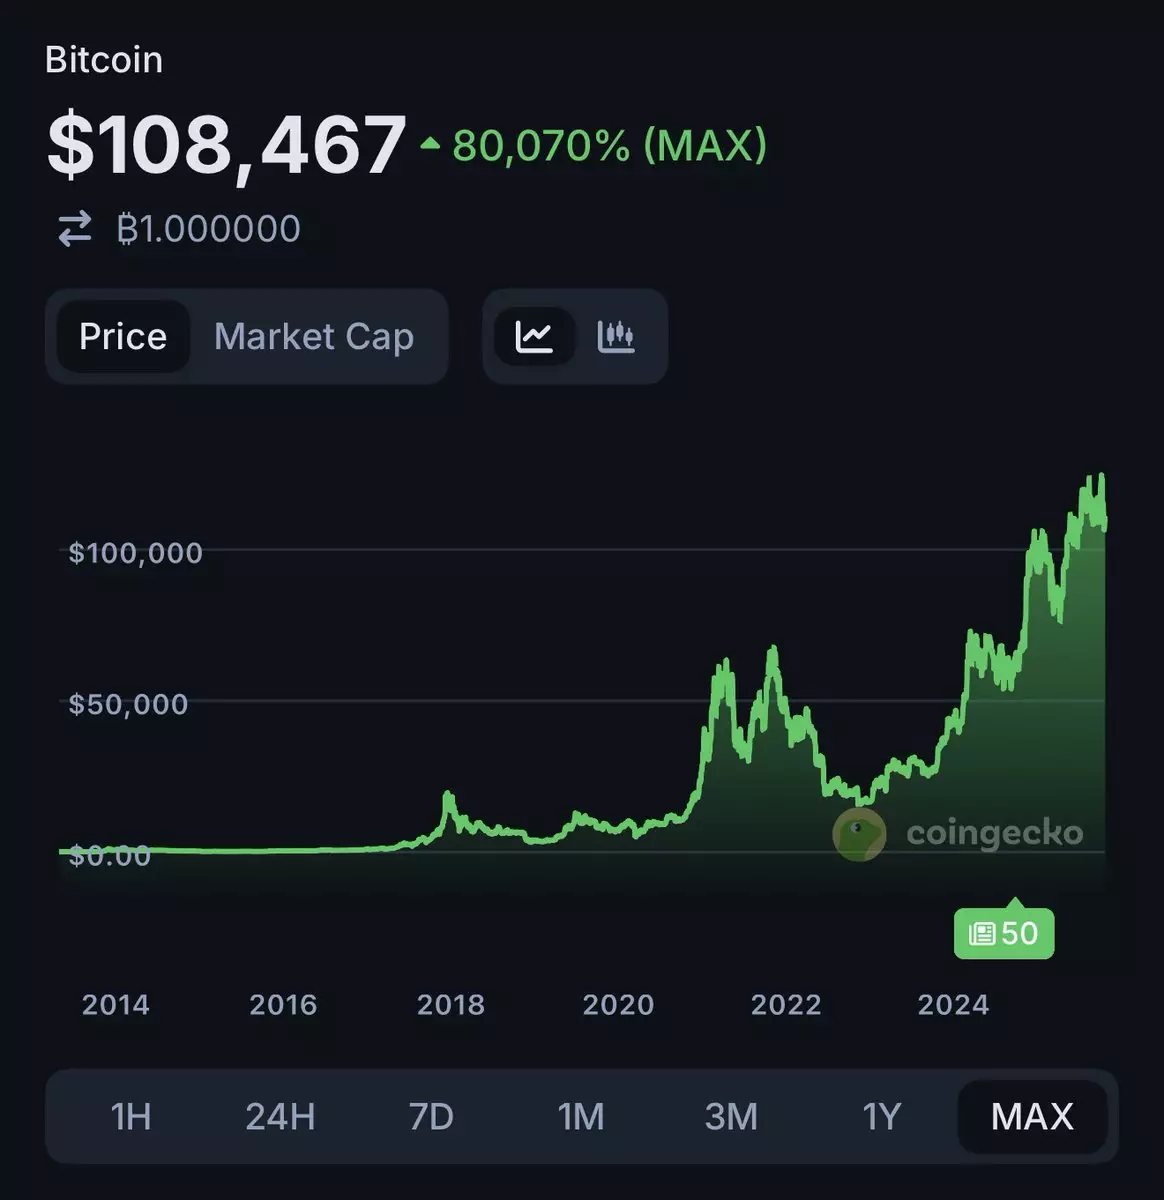Viewport: 1164px width, 1200px height.
Task: Select the MAX time range
Action: (x=1032, y=1116)
